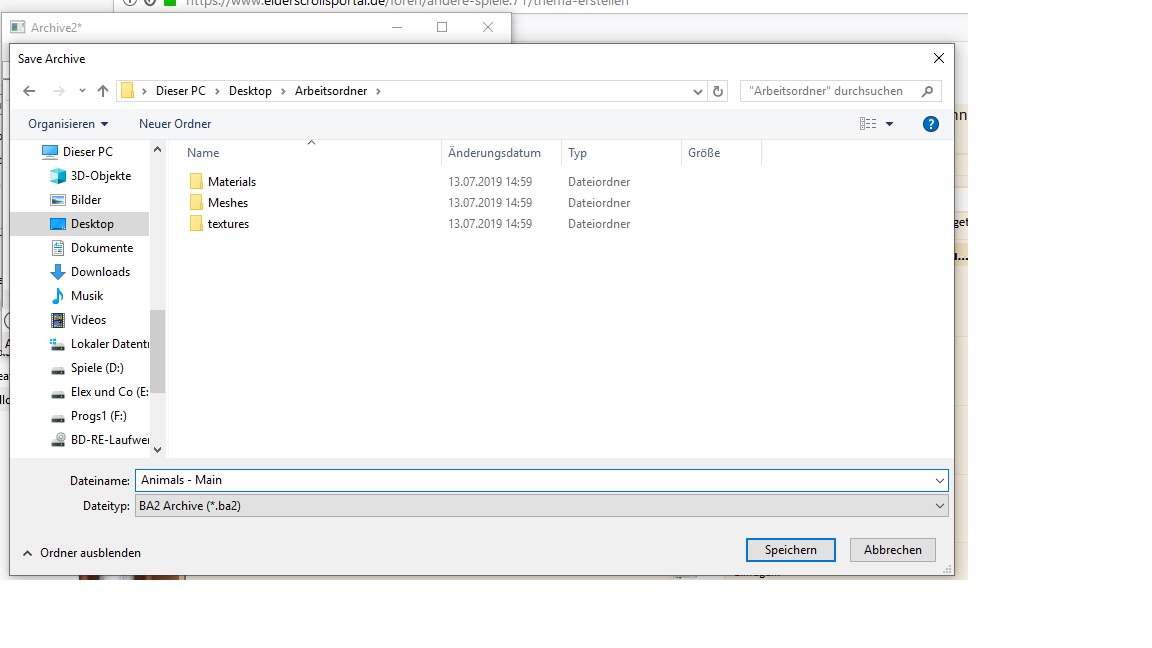Open address bar history dropdown
Screen dimensions: 1152x648
pyautogui.click(x=698, y=91)
